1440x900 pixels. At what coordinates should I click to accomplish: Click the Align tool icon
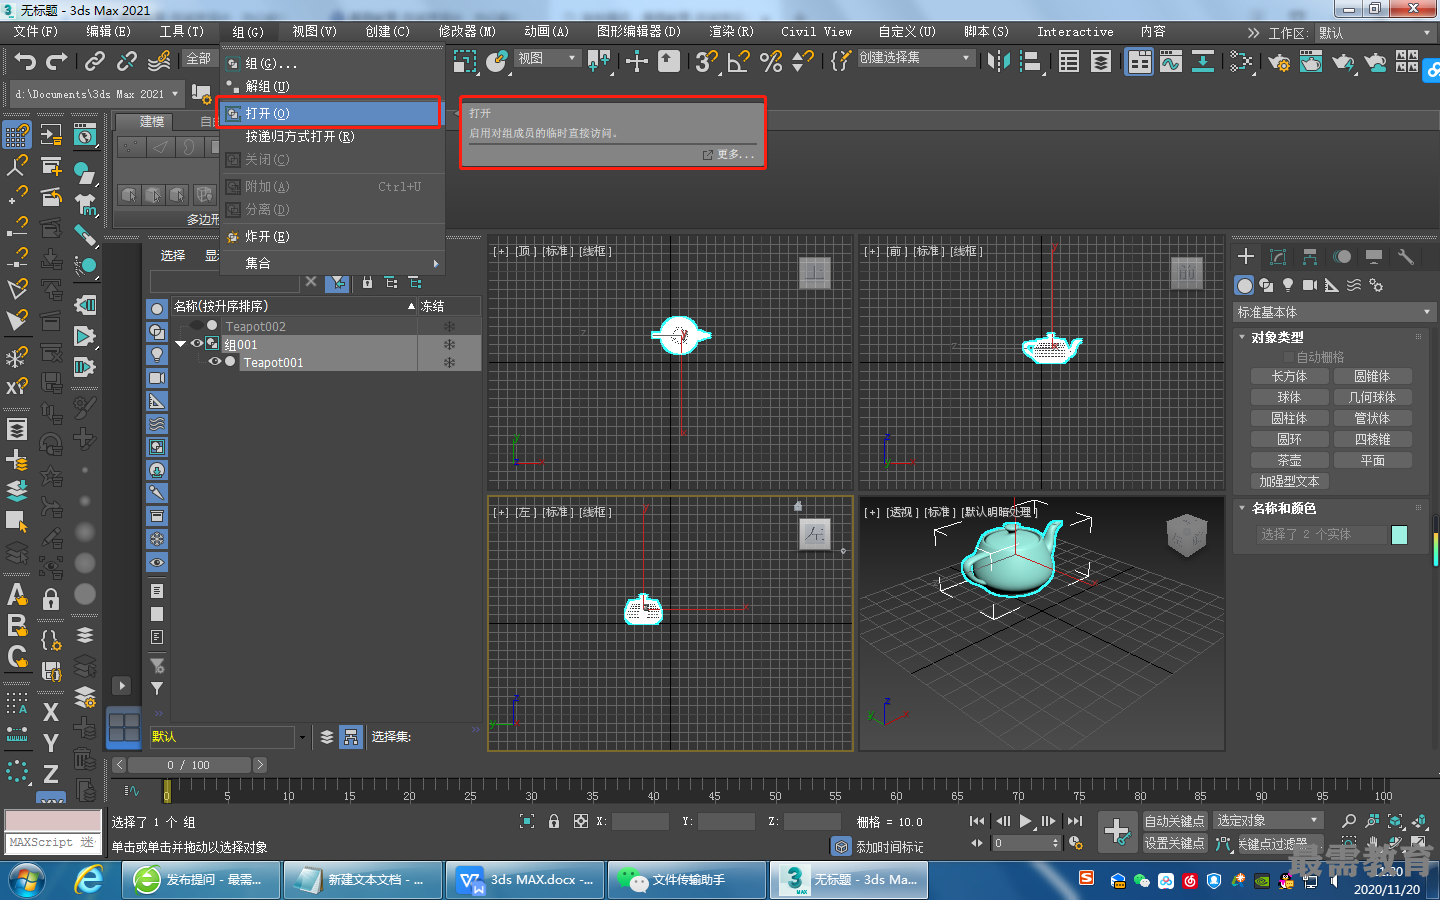(1031, 61)
